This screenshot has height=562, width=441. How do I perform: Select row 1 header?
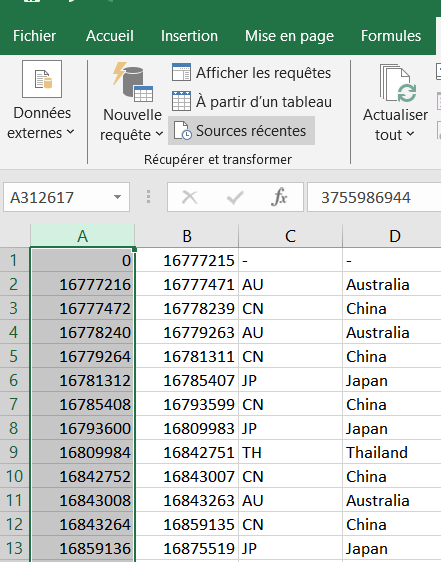pos(14,260)
